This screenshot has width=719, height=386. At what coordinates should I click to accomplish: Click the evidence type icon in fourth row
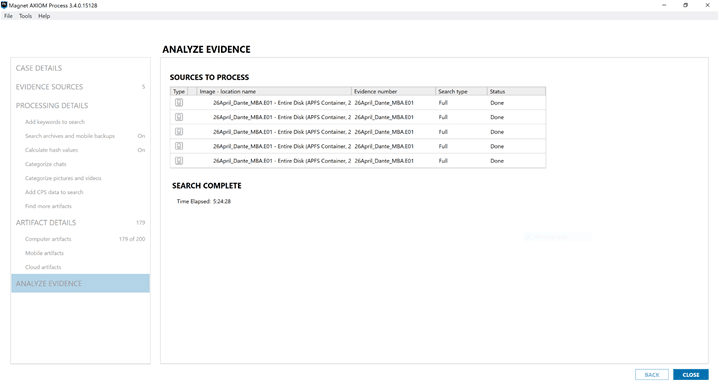179,146
